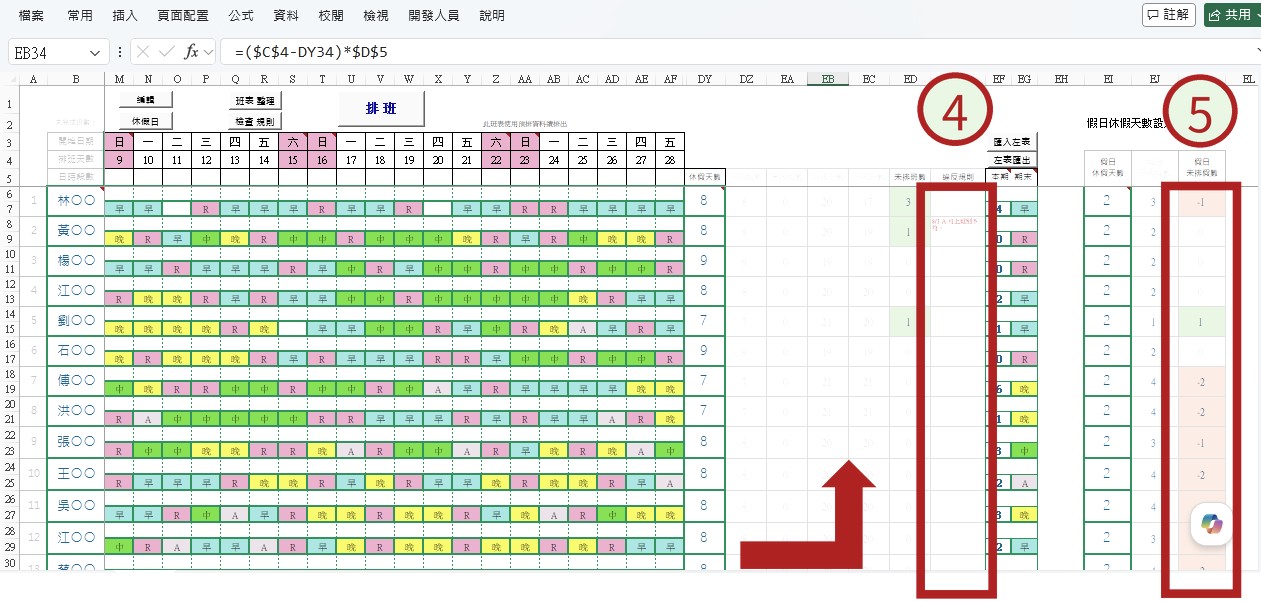
Task: Select column header B
Action: point(76,80)
